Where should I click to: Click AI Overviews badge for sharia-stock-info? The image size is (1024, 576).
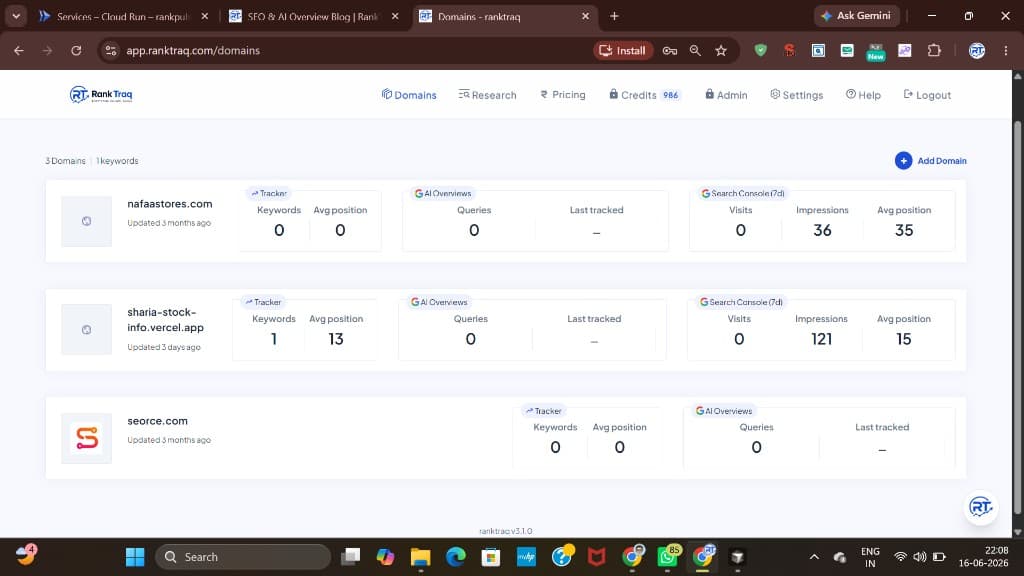439,302
